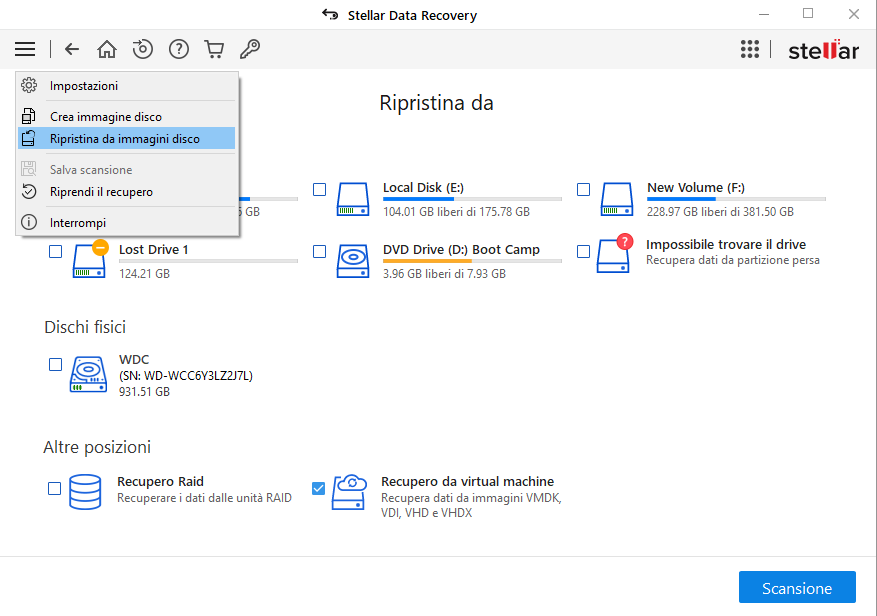Image resolution: width=877 pixels, height=616 pixels.
Task: Choose Riprendi il recupero menu entry
Action: click(126, 192)
